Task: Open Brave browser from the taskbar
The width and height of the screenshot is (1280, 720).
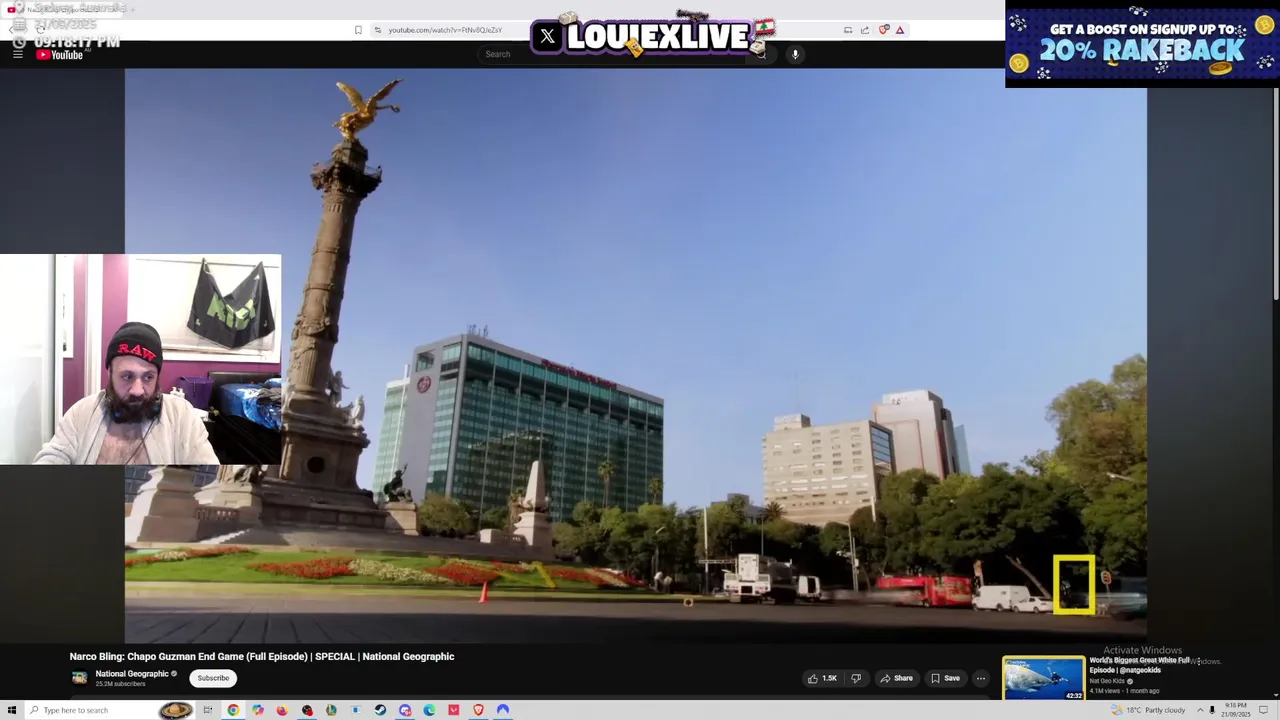Action: (478, 710)
